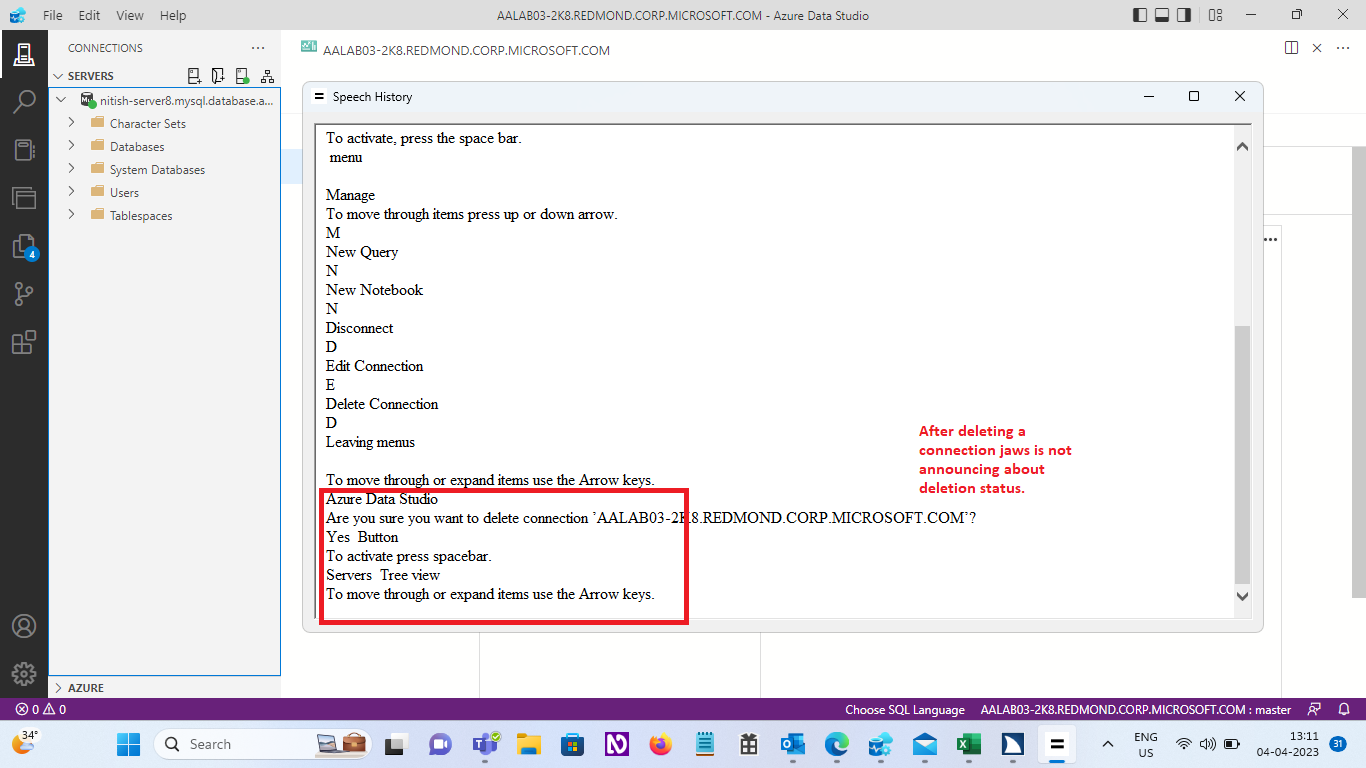Image resolution: width=1366 pixels, height=768 pixels.
Task: Click the Manage accounts icon above settings gear
Action: (24, 628)
